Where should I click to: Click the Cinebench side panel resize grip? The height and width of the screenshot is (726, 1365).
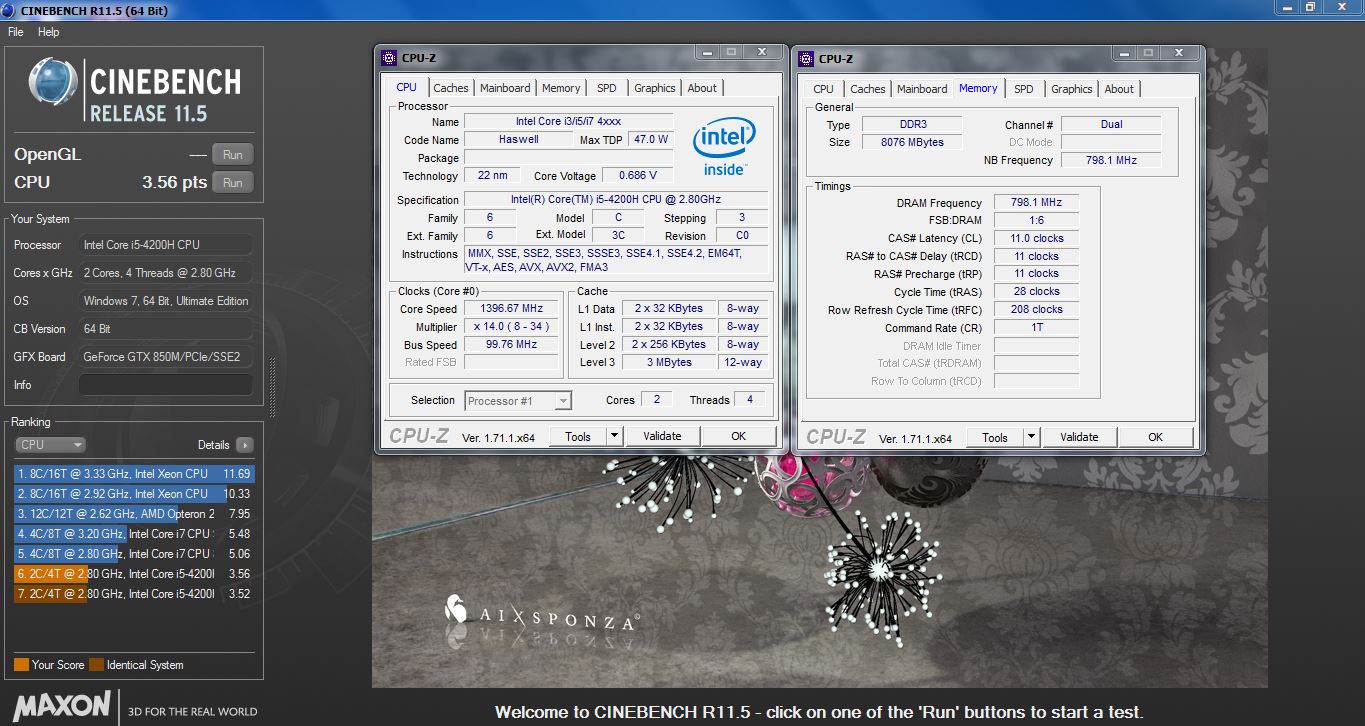[270, 387]
